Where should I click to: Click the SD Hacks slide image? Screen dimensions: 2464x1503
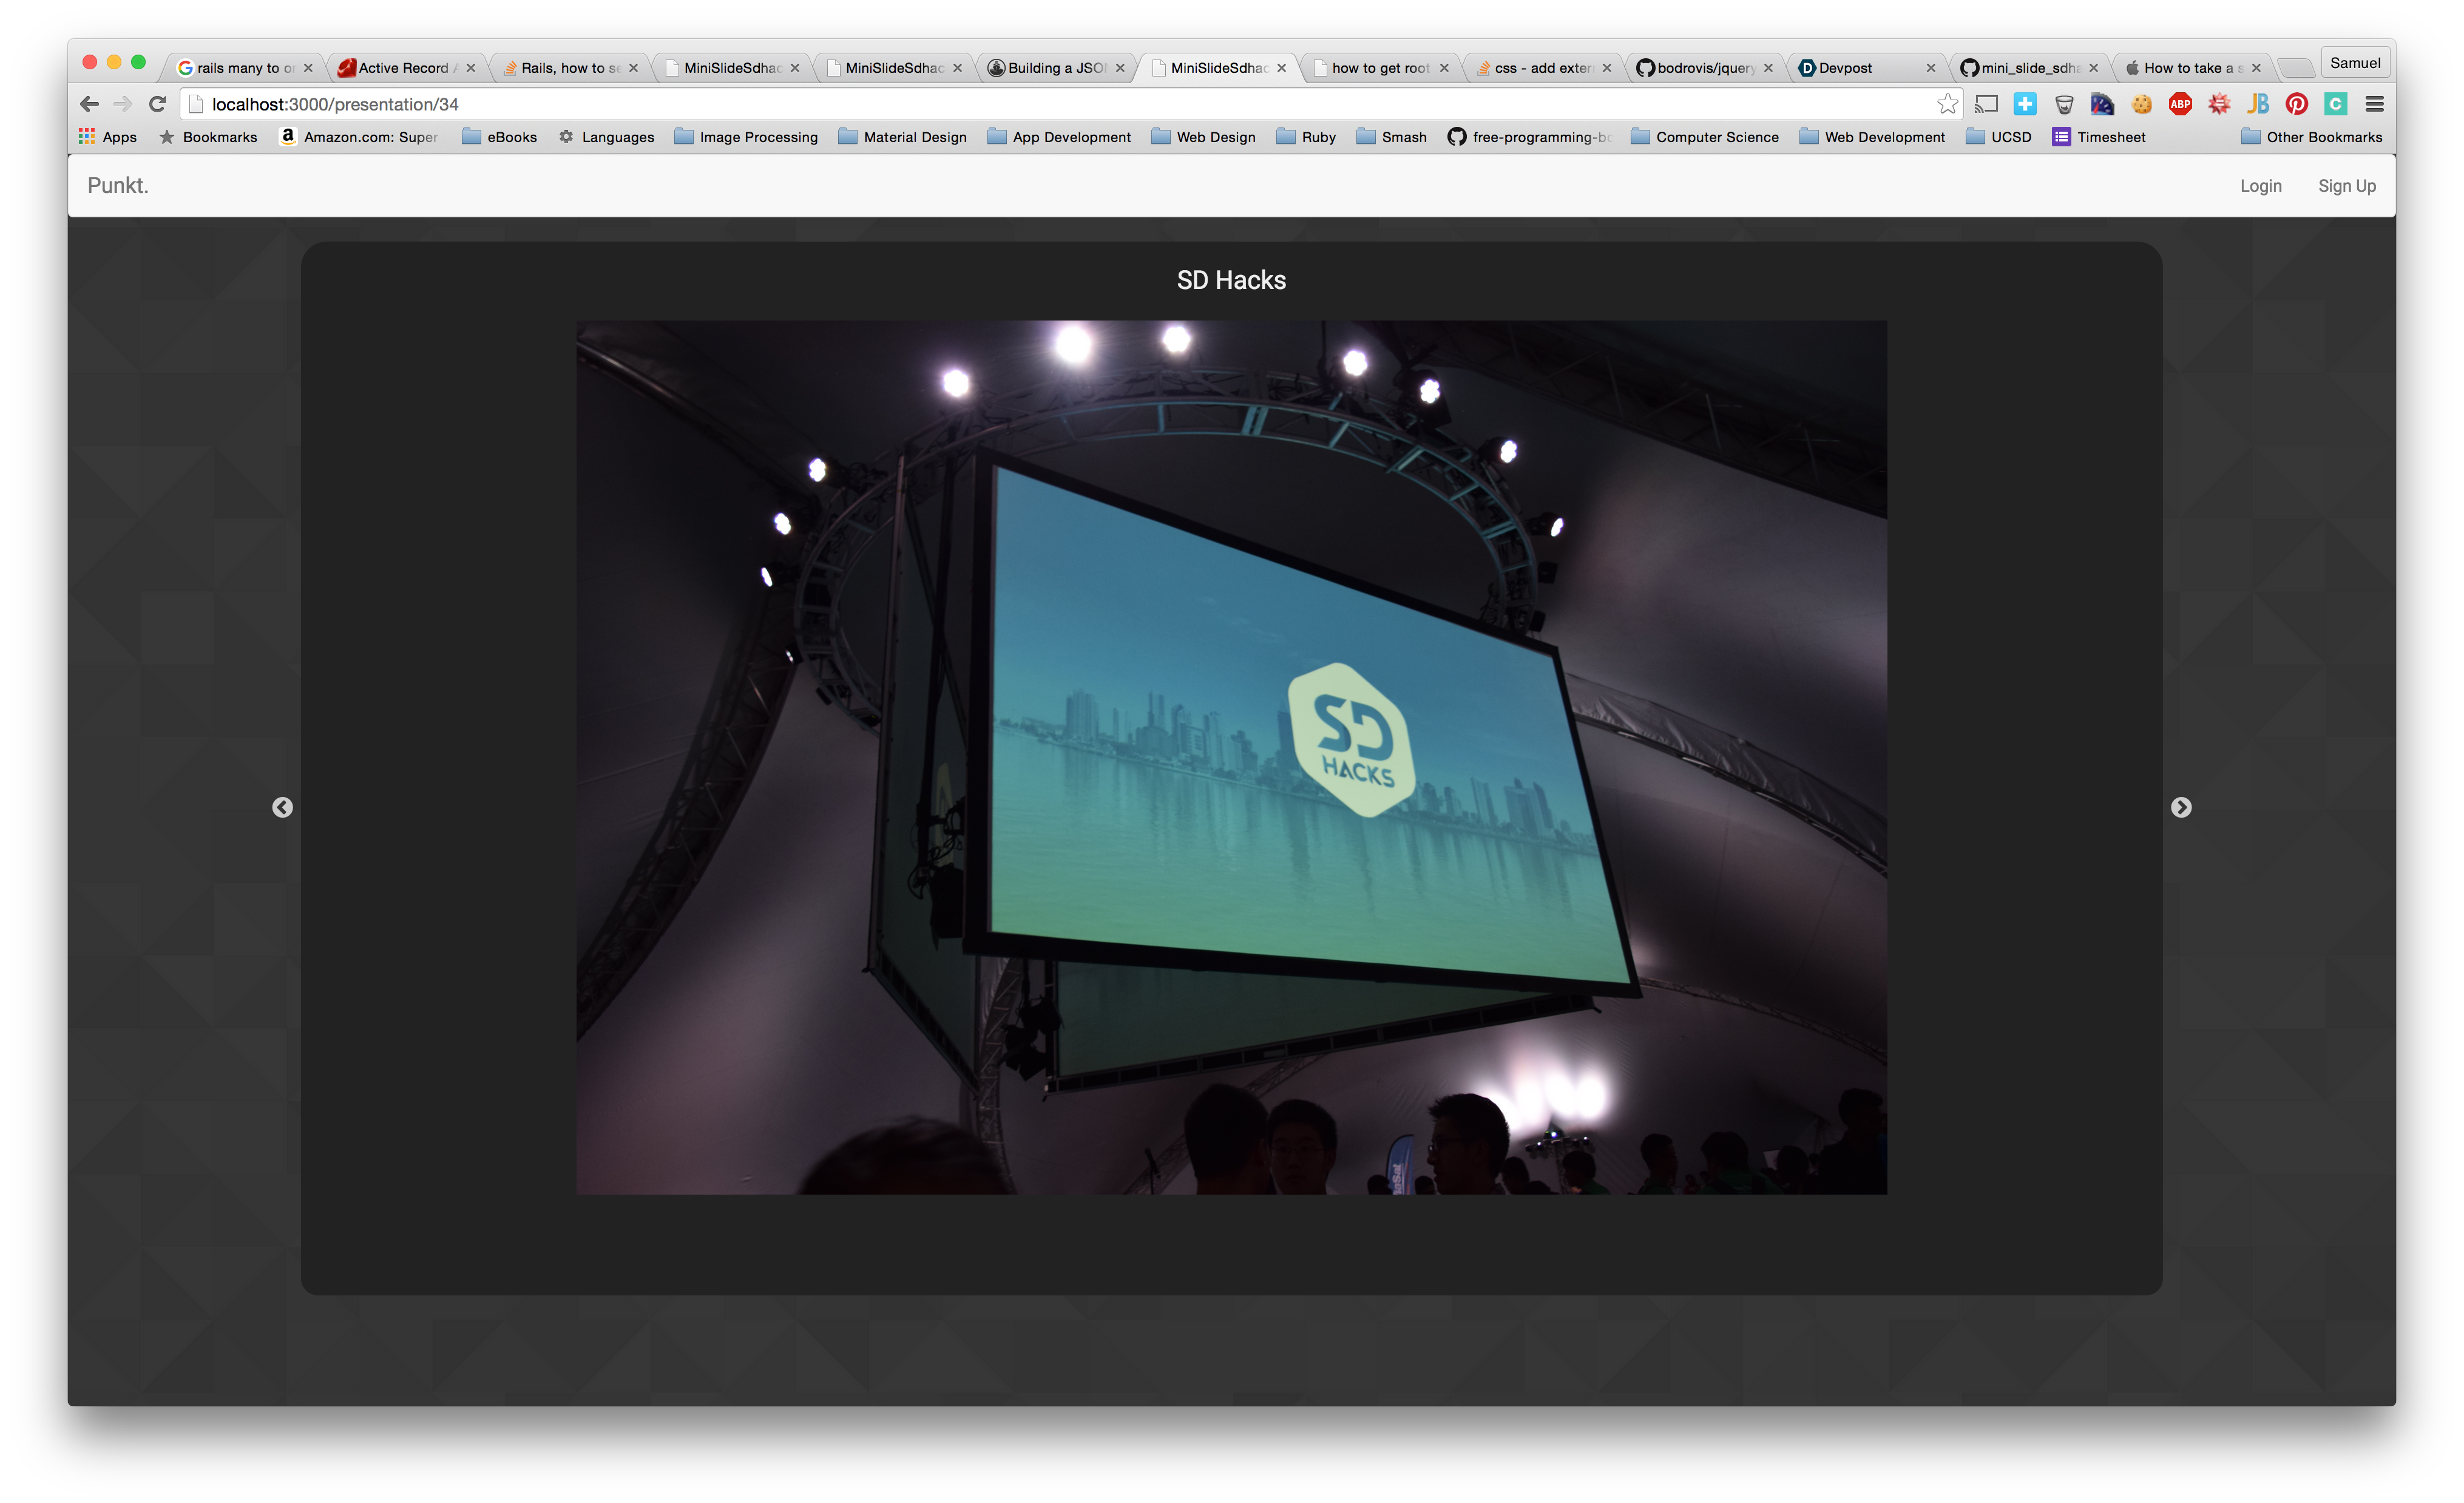pos(1231,757)
